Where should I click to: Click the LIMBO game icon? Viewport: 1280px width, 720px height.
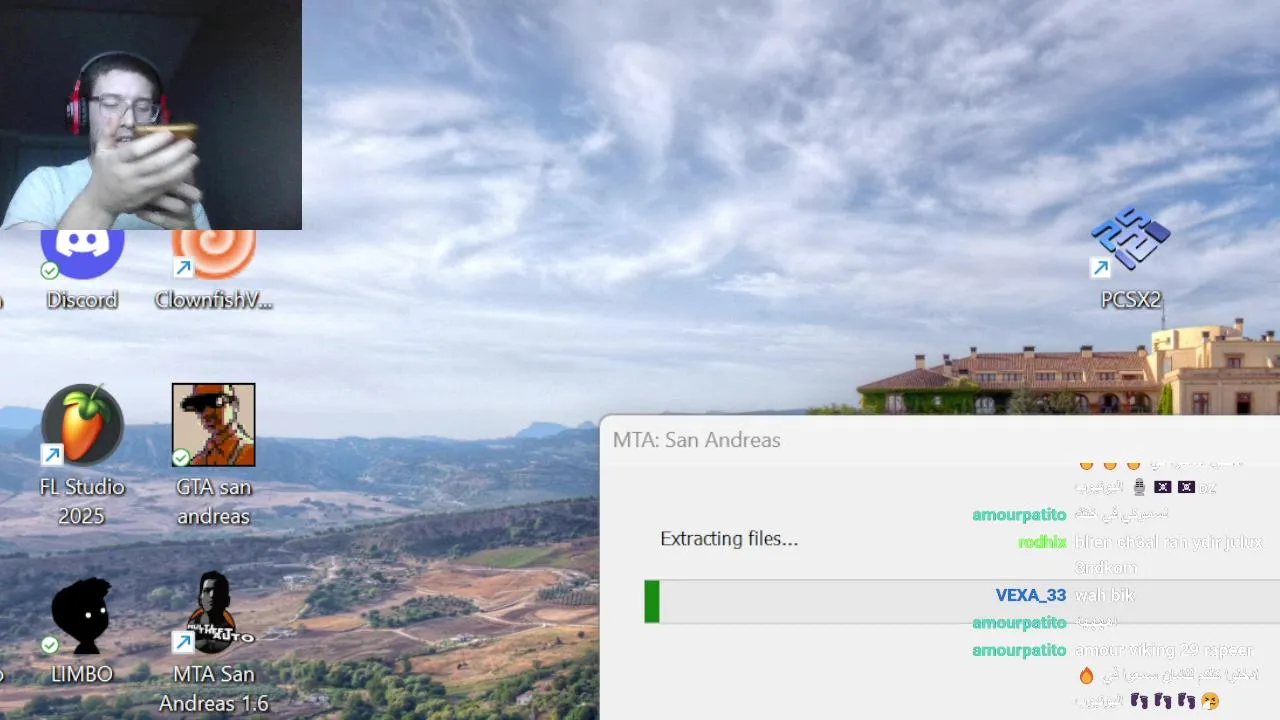(82, 613)
